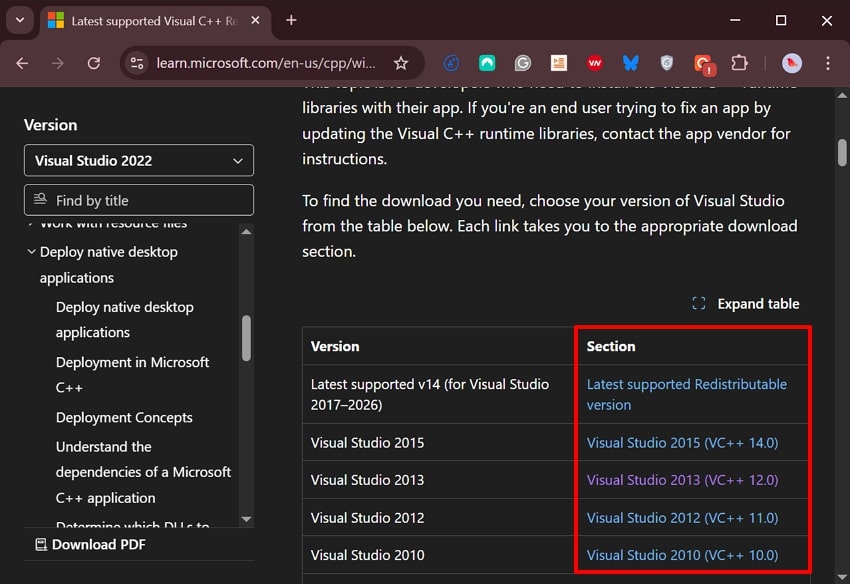
Task: Open the red VN extension icon
Action: pos(595,62)
